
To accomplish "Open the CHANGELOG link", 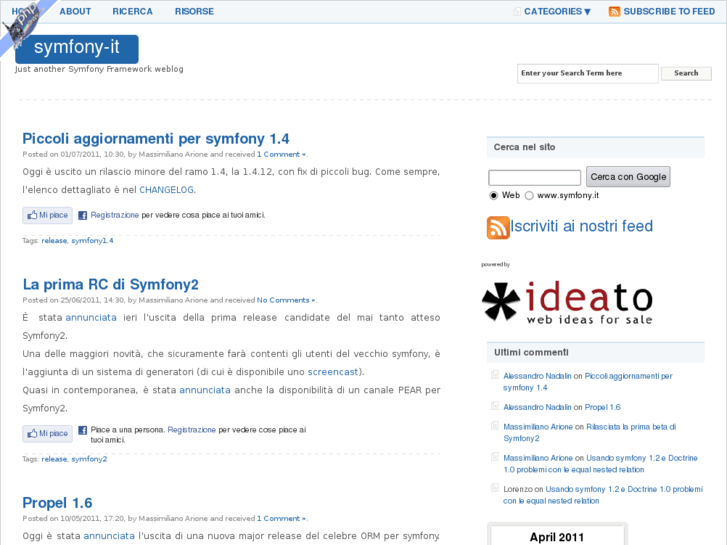I will pos(166,190).
